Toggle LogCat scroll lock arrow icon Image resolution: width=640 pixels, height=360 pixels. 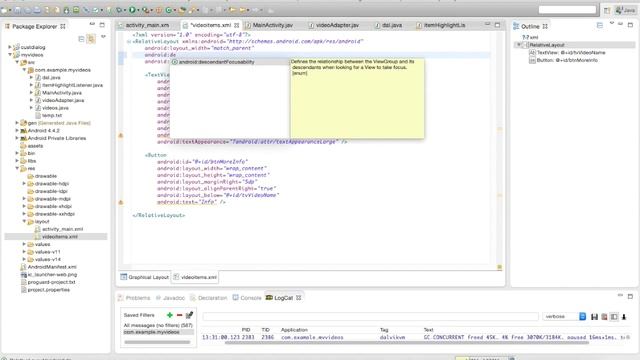[624, 317]
